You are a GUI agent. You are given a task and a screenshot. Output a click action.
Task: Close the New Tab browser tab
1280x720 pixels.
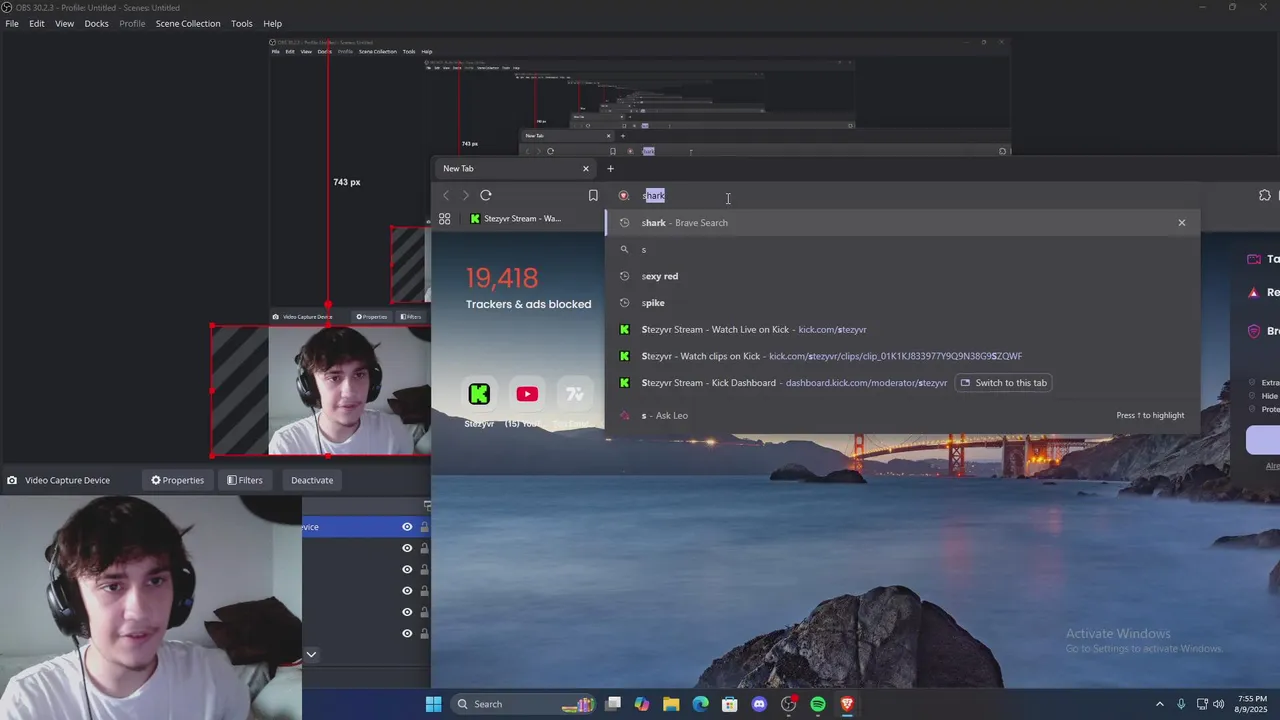(586, 168)
